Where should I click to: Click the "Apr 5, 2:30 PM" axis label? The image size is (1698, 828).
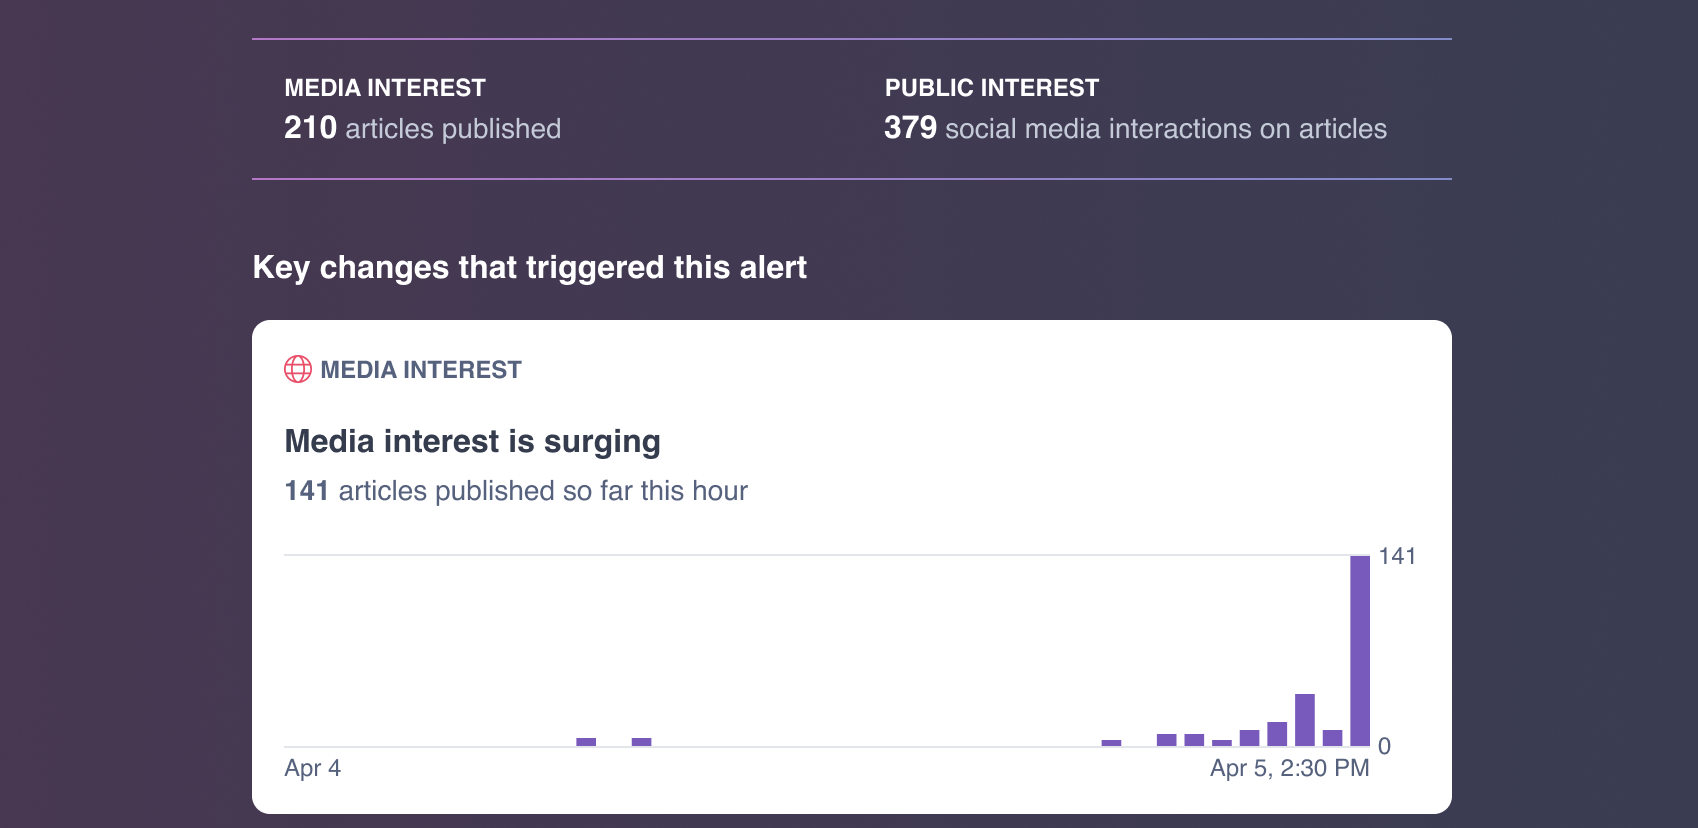pyautogui.click(x=1289, y=768)
